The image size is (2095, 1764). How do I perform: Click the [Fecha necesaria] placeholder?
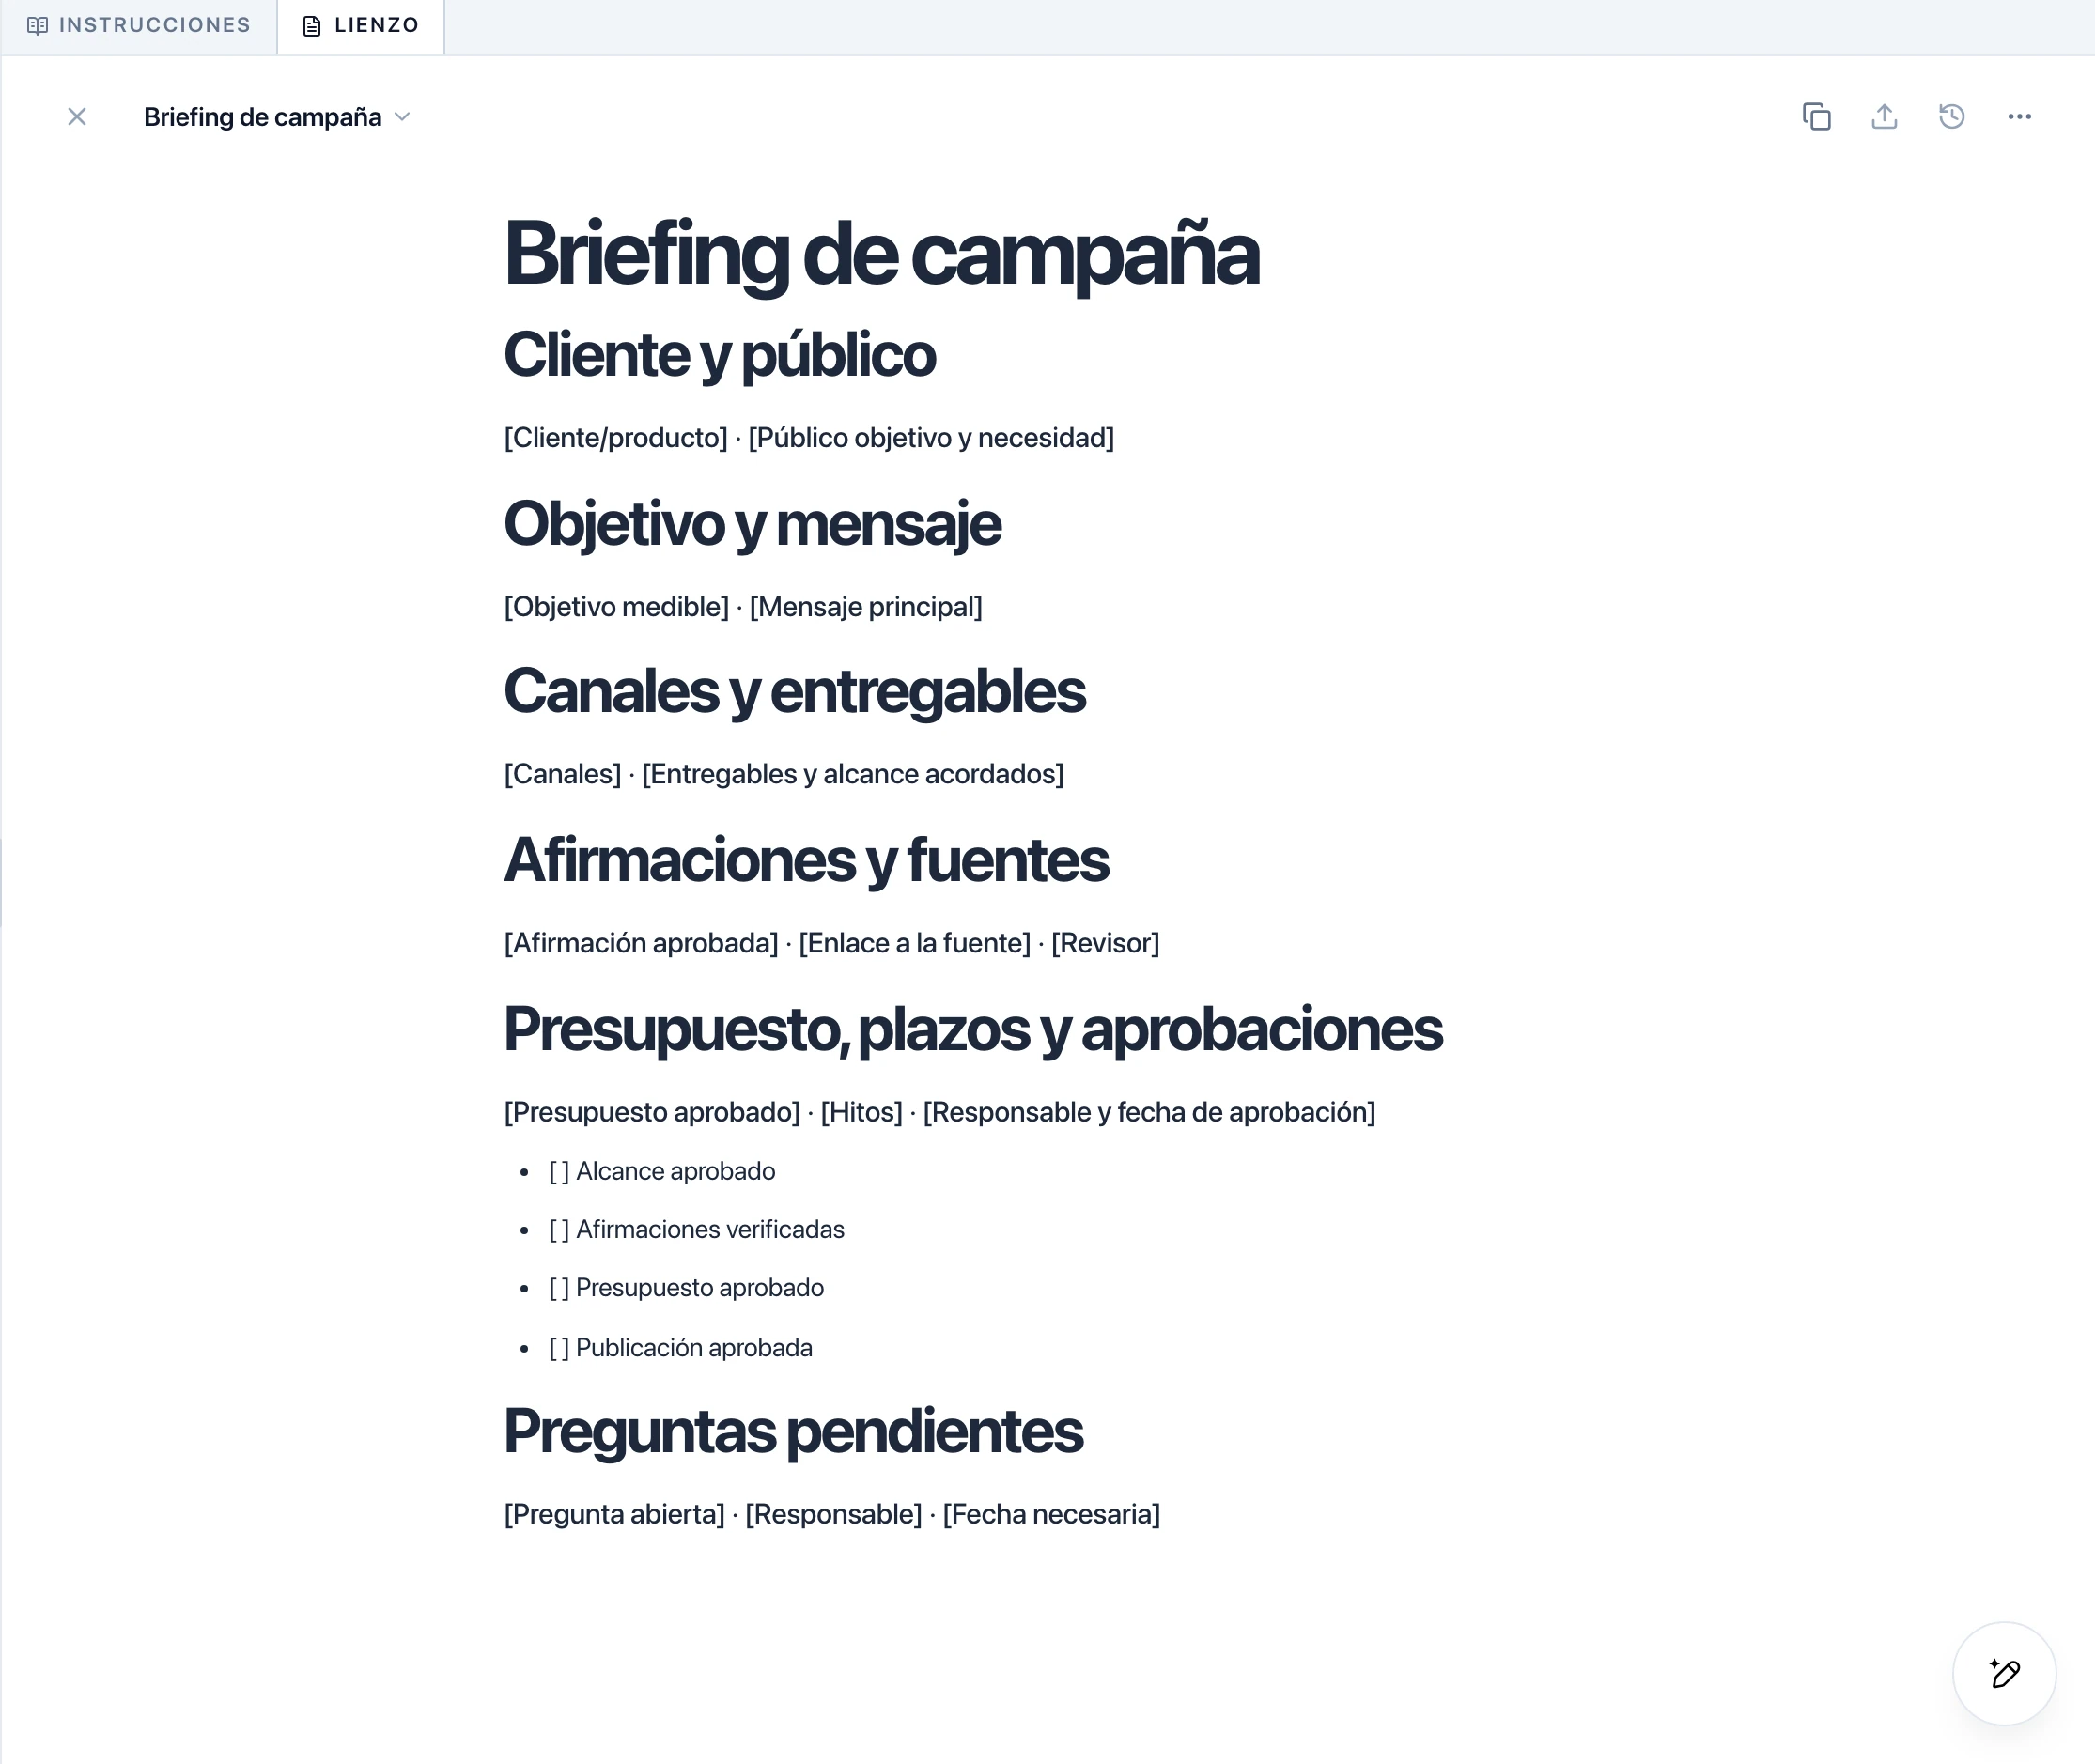tap(1052, 1514)
